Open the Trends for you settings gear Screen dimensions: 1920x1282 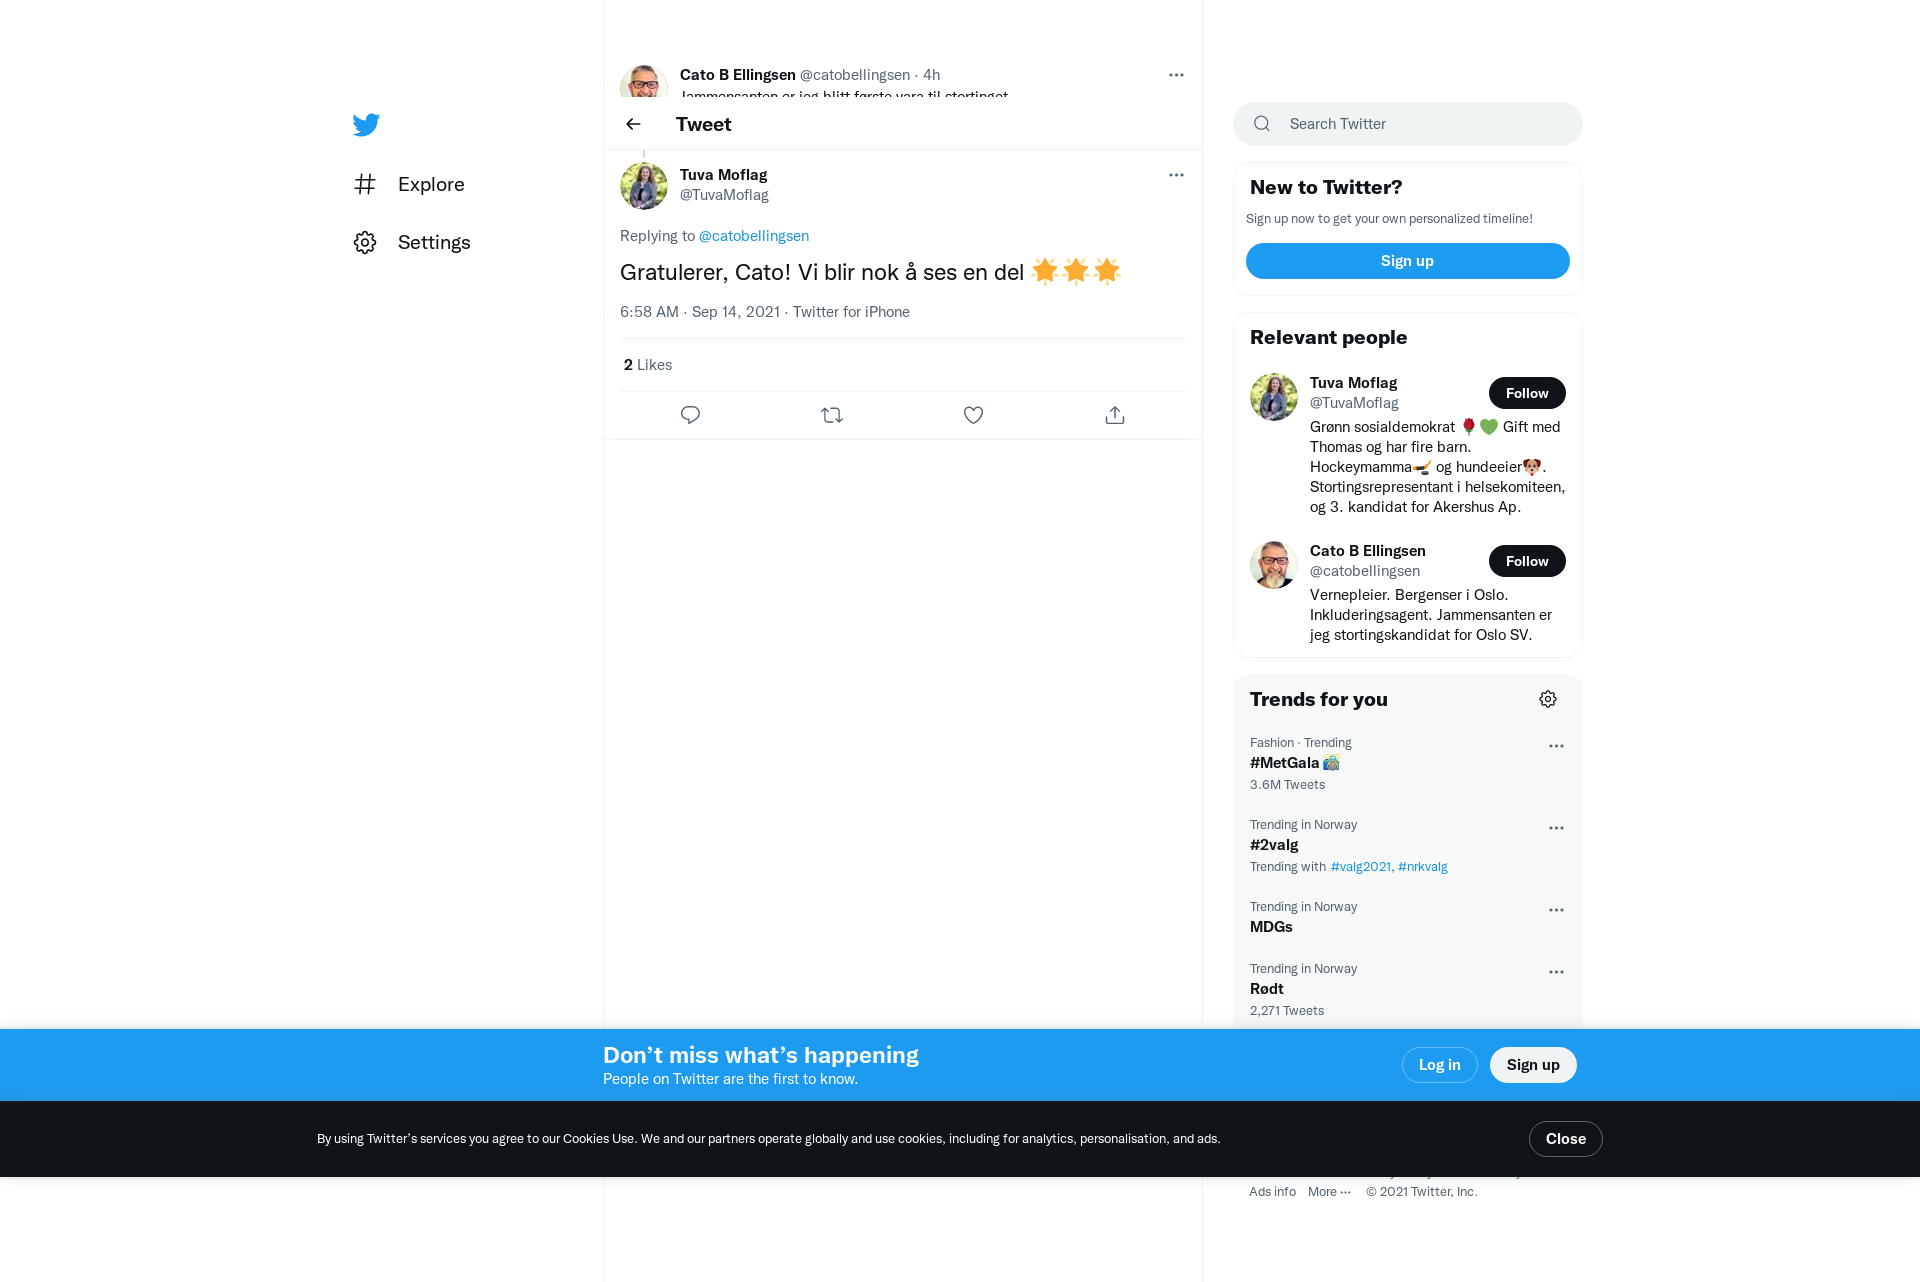tap(1548, 699)
